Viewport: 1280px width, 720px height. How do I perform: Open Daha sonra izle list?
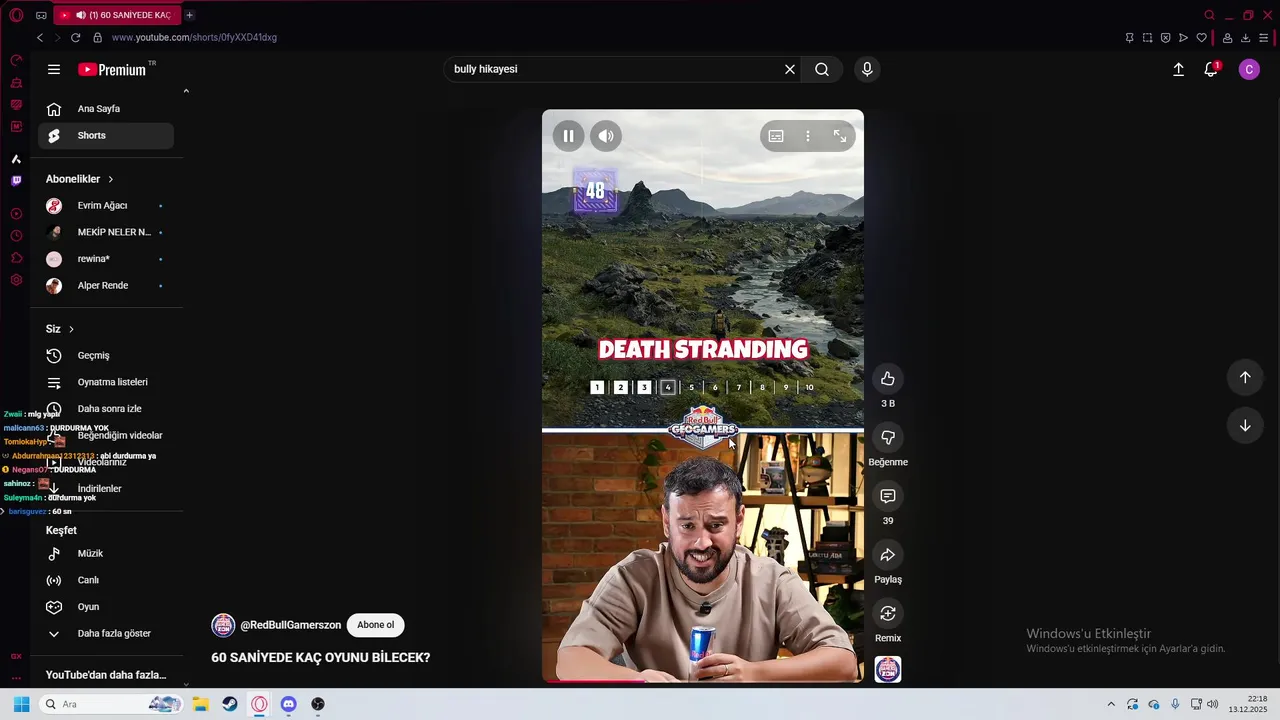pyautogui.click(x=106, y=409)
